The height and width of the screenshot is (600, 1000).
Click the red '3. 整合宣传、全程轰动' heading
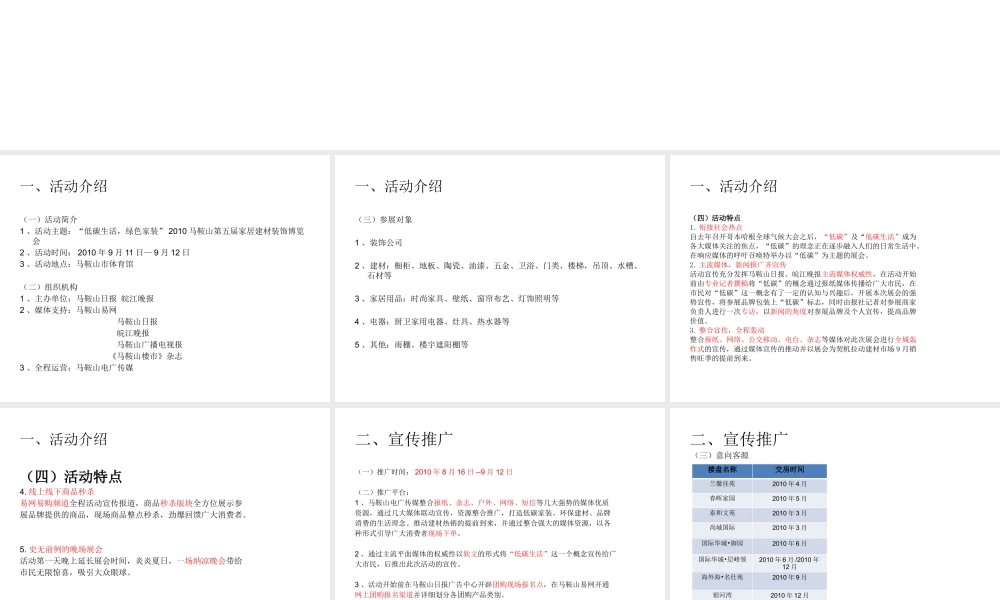(726, 330)
